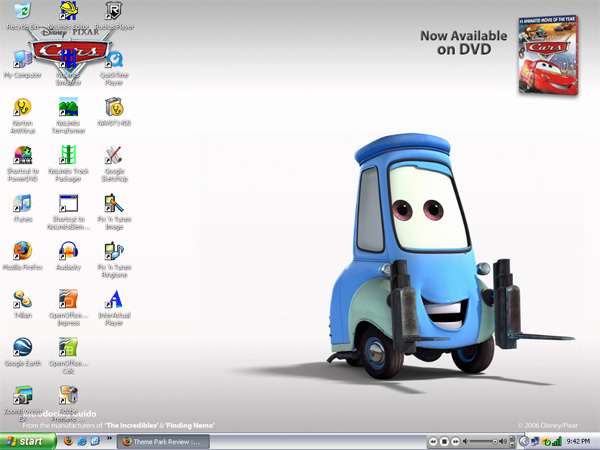Screen dimensions: 600x450
Task: Open the signal strength bars tray icon
Action: click(557, 442)
